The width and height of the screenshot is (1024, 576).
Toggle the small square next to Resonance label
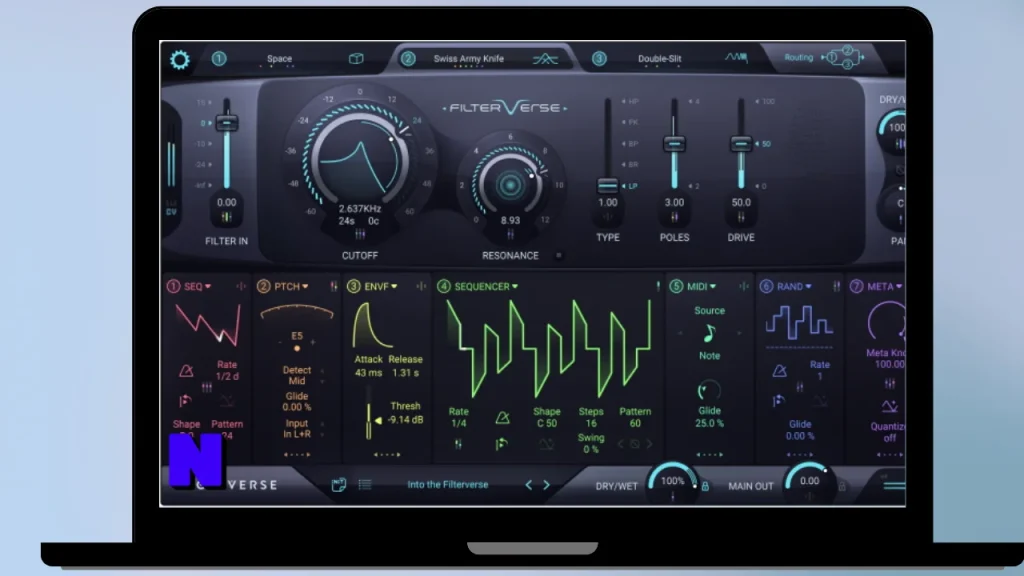(x=558, y=255)
